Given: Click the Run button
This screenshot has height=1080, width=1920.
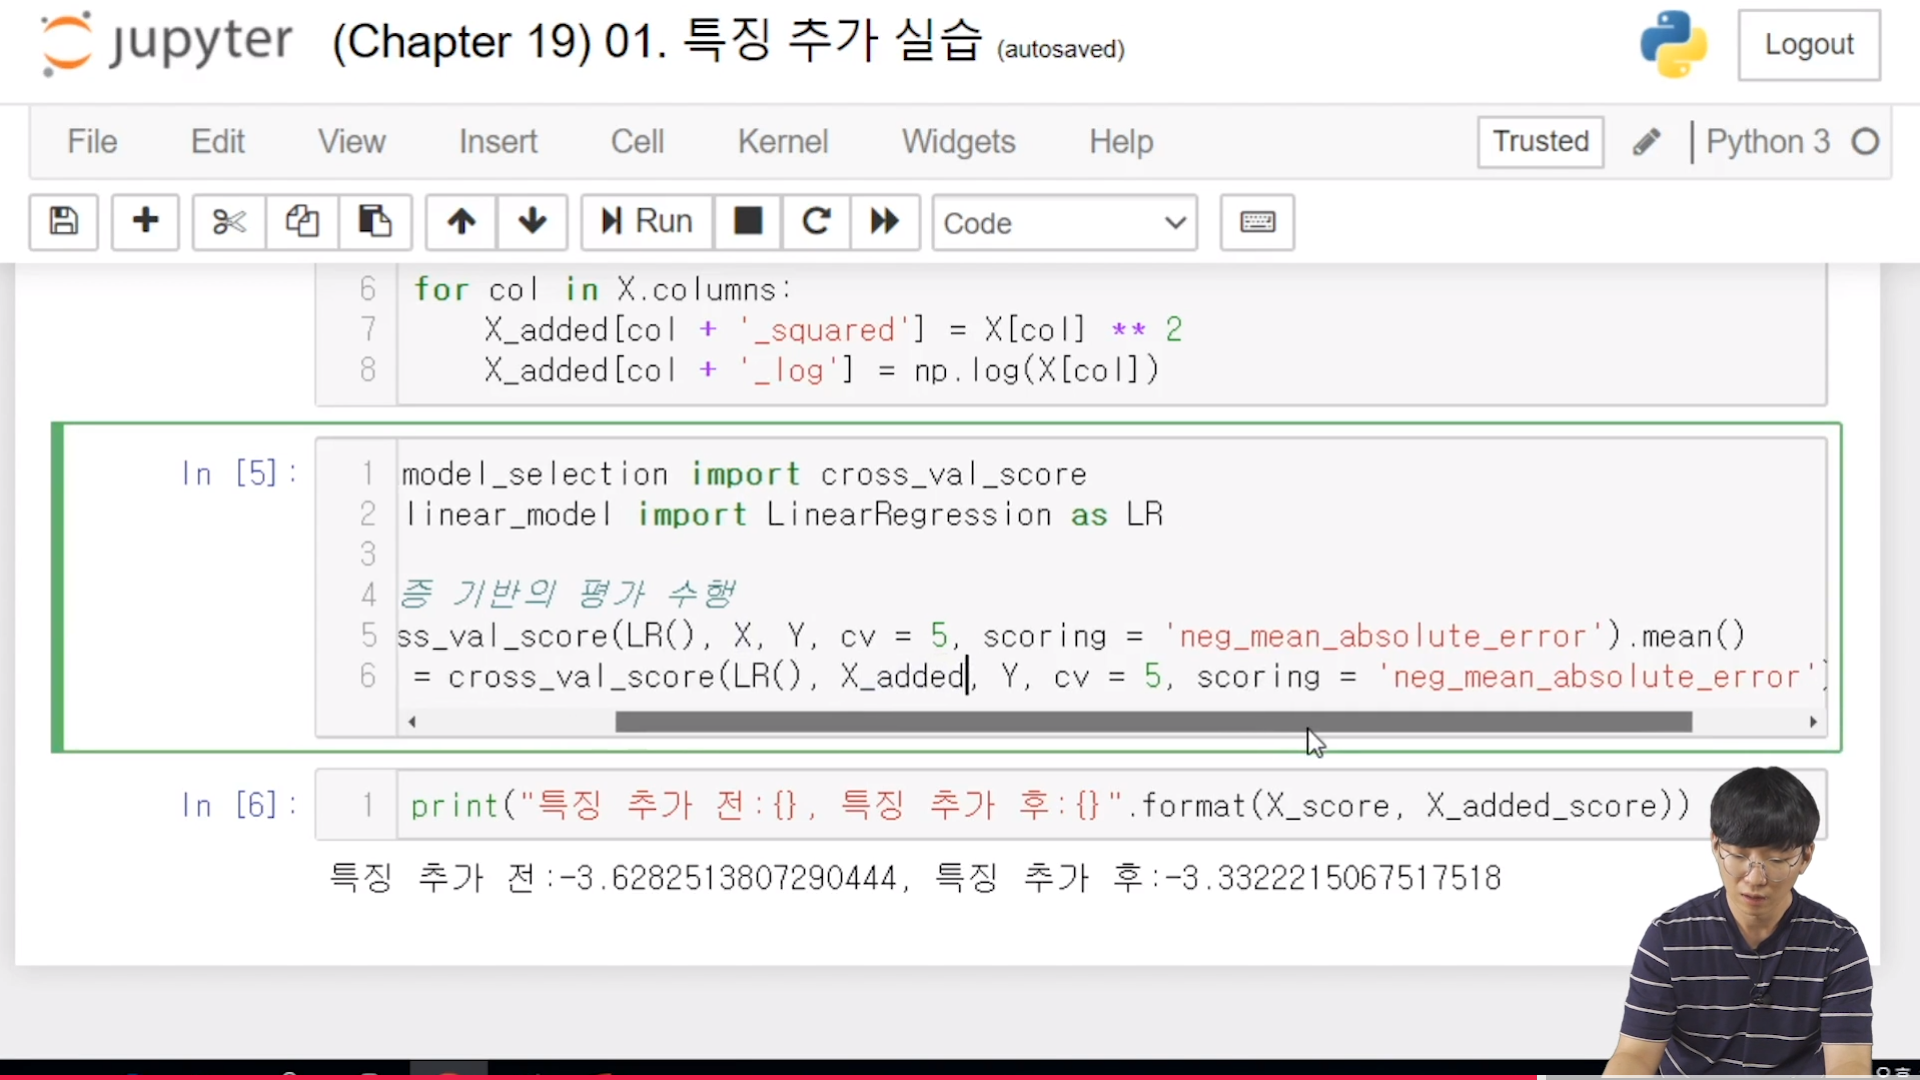Looking at the screenshot, I should coord(647,221).
